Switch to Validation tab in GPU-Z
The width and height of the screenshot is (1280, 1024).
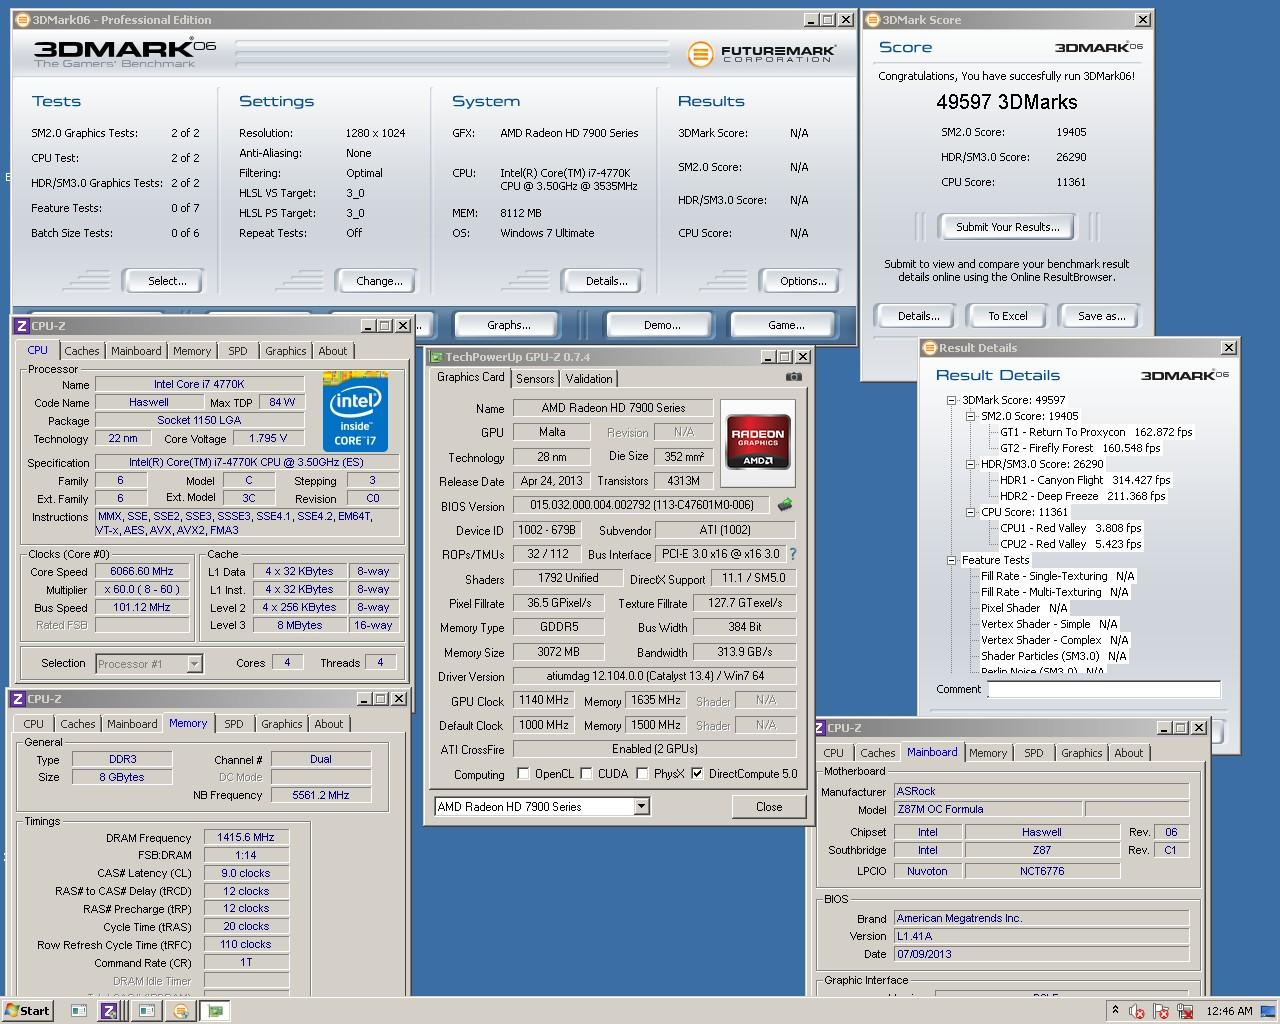pos(589,379)
